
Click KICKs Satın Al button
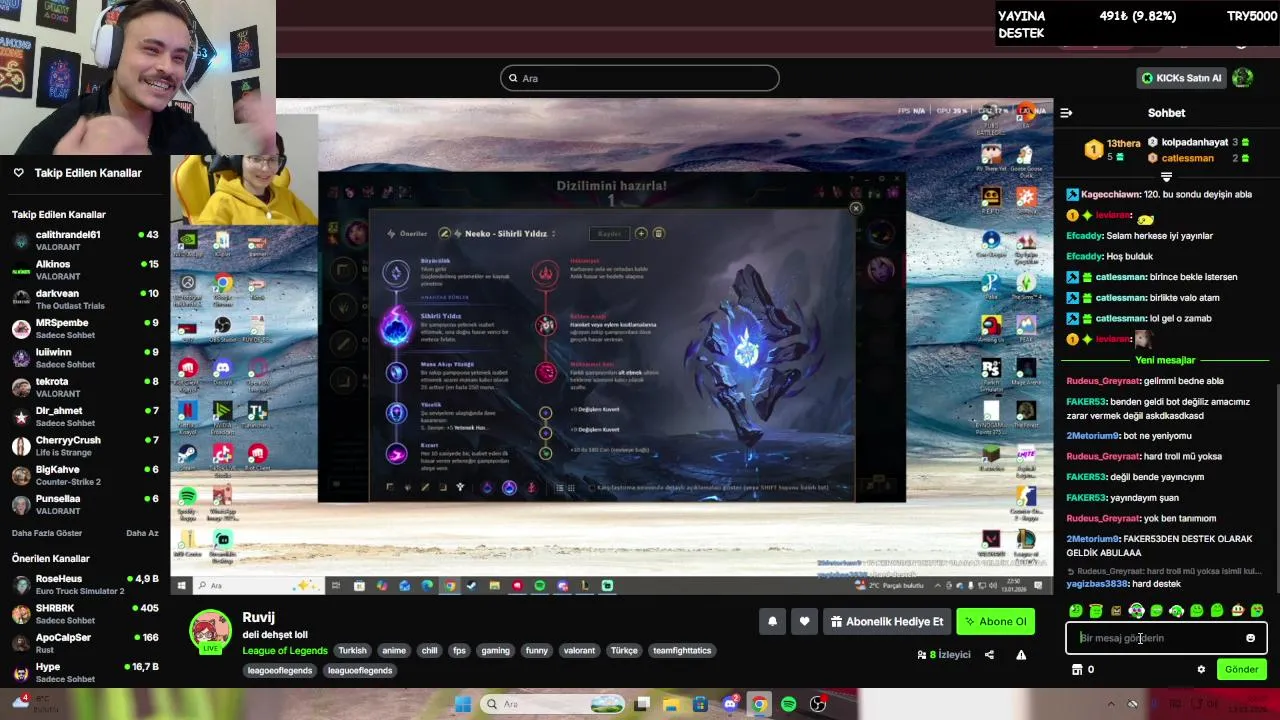click(1181, 78)
